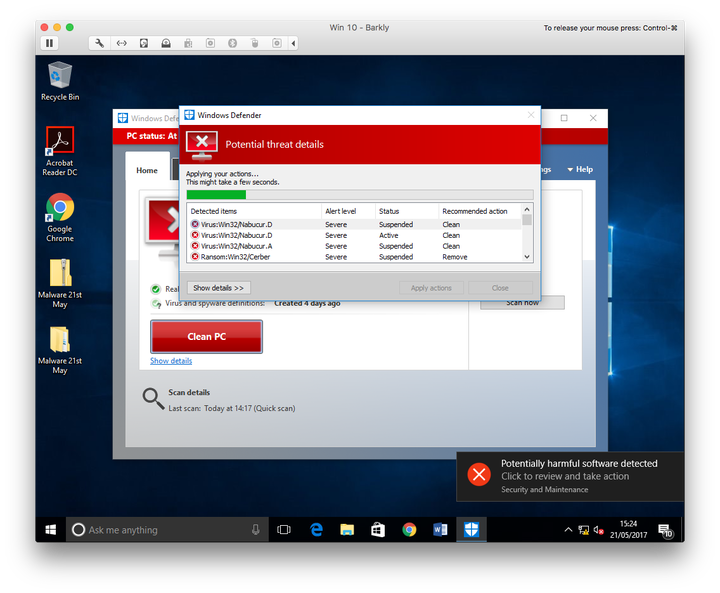Click Show details >> button
This screenshot has width=720, height=593.
click(219, 288)
